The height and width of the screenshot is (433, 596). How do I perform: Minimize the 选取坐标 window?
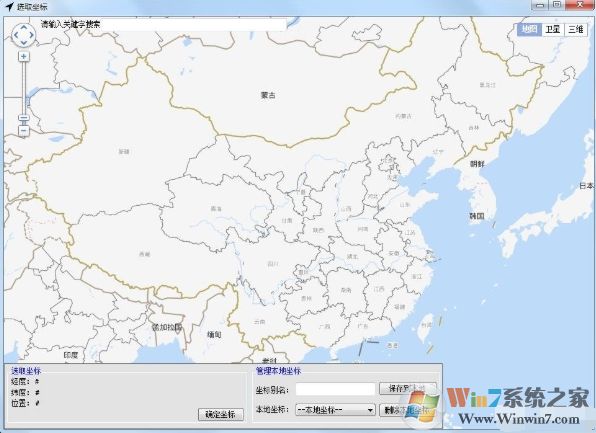[x=541, y=5]
